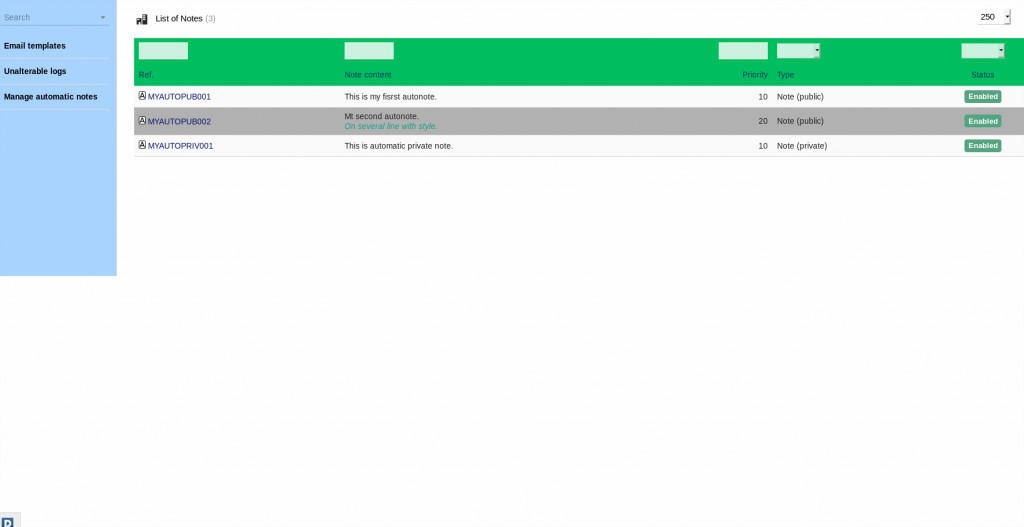The image size is (1024, 527).
Task: Sort by the Note content column header
Action: click(x=368, y=75)
